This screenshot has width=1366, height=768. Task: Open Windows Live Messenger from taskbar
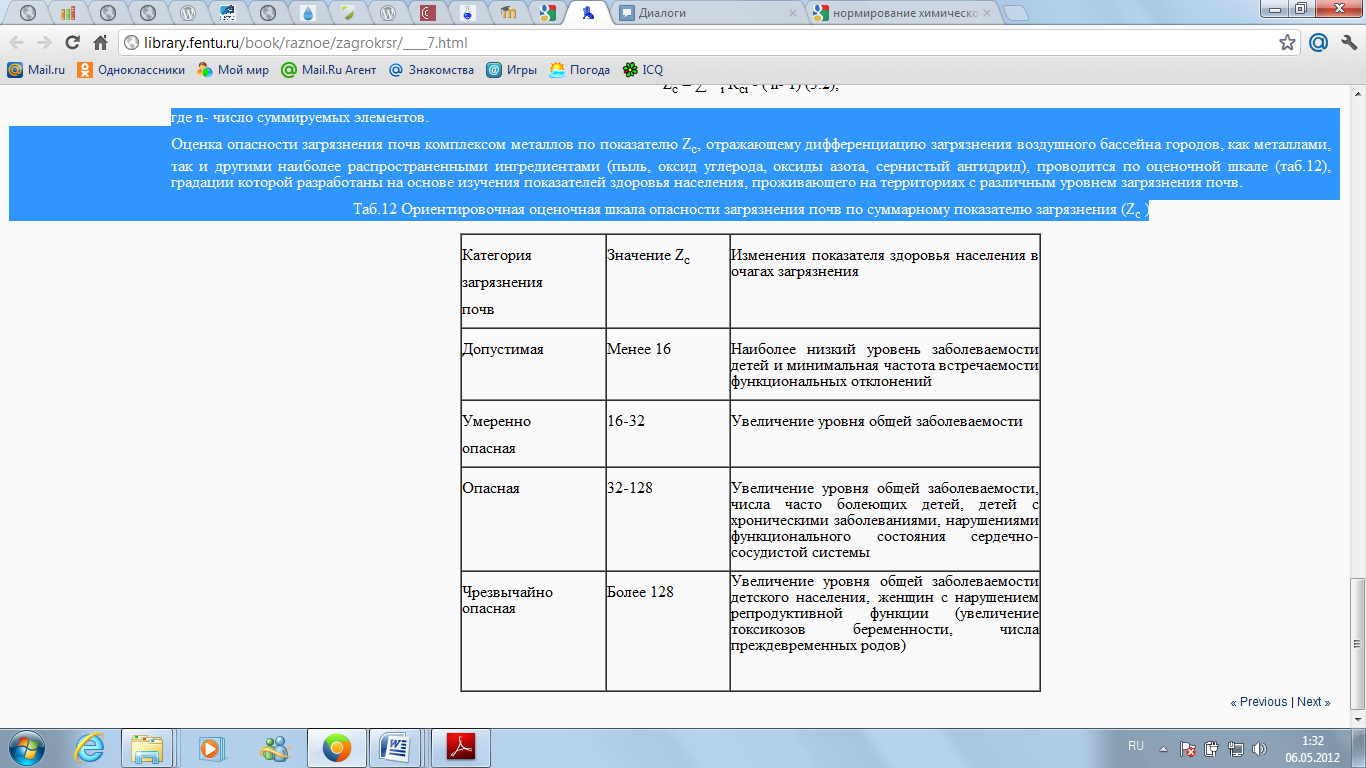click(274, 747)
